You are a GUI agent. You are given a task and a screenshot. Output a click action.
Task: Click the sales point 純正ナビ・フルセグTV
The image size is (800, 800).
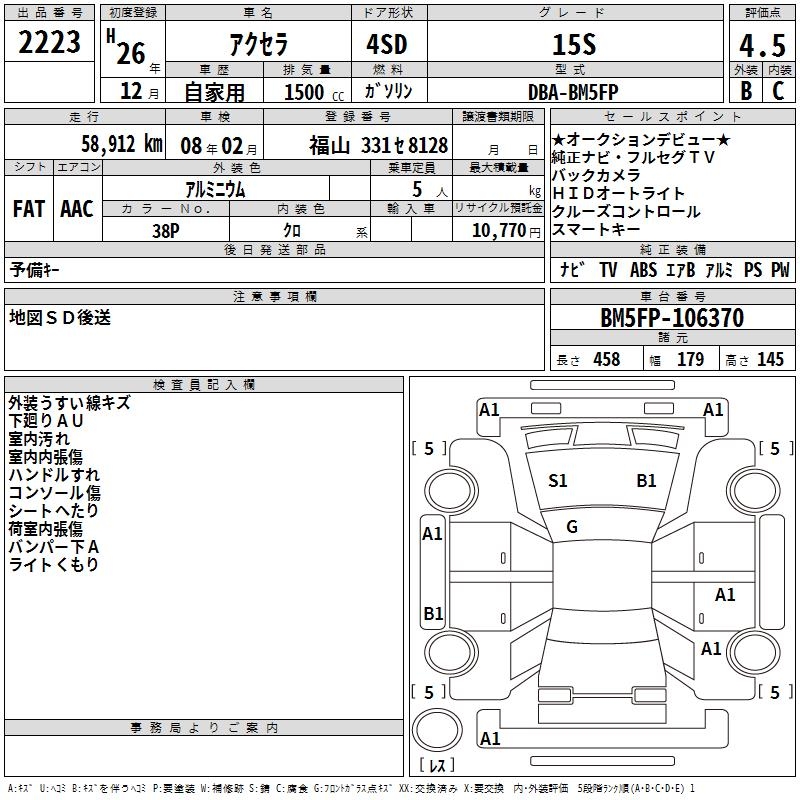pos(633,157)
